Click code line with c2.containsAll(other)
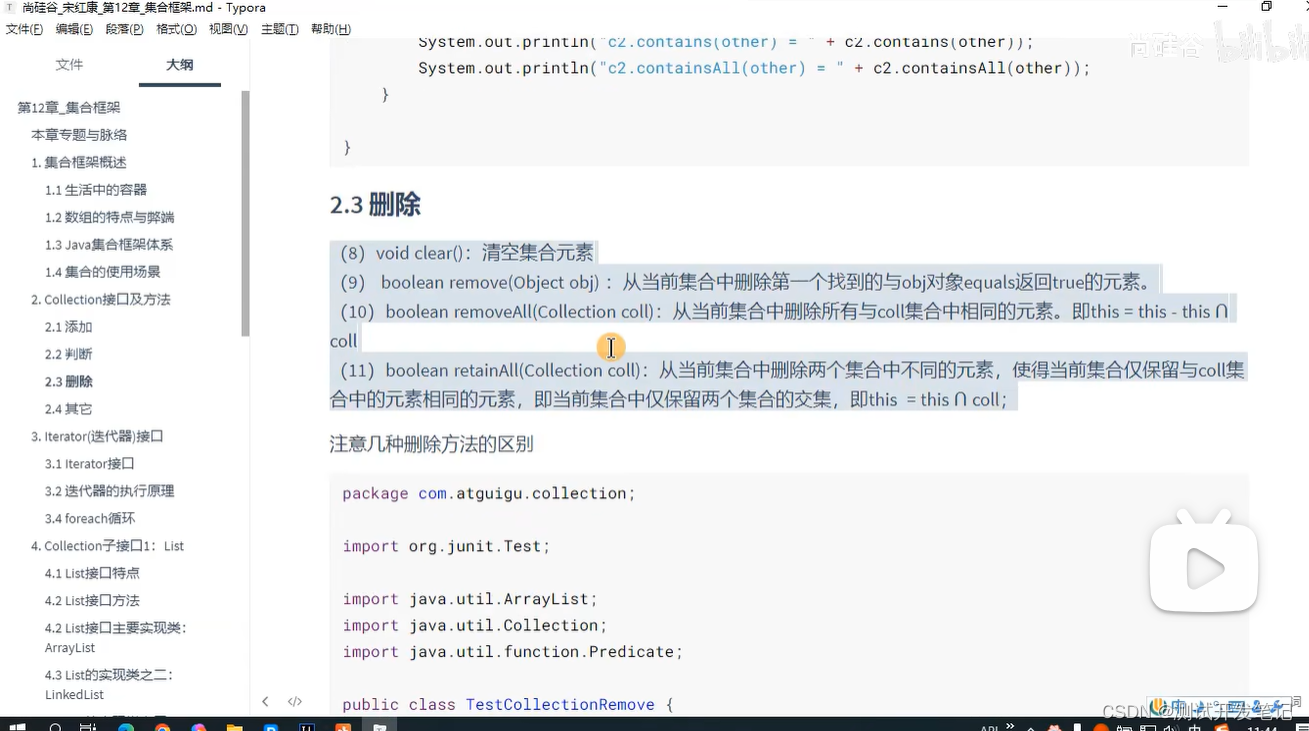1309x731 pixels. coord(754,68)
